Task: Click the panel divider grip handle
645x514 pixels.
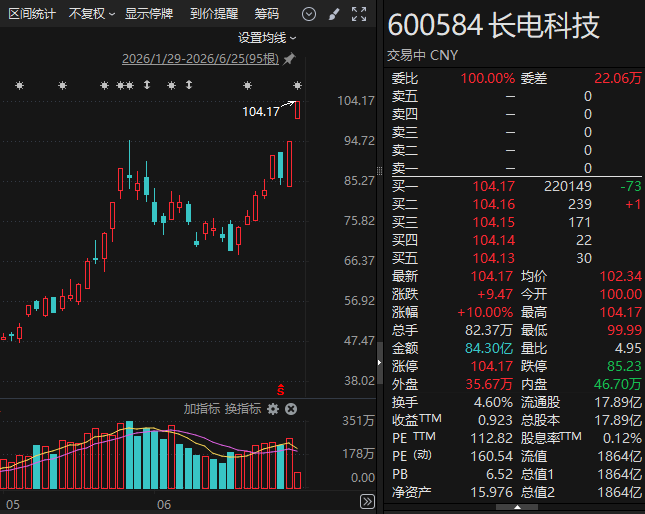Action: pos(379,171)
